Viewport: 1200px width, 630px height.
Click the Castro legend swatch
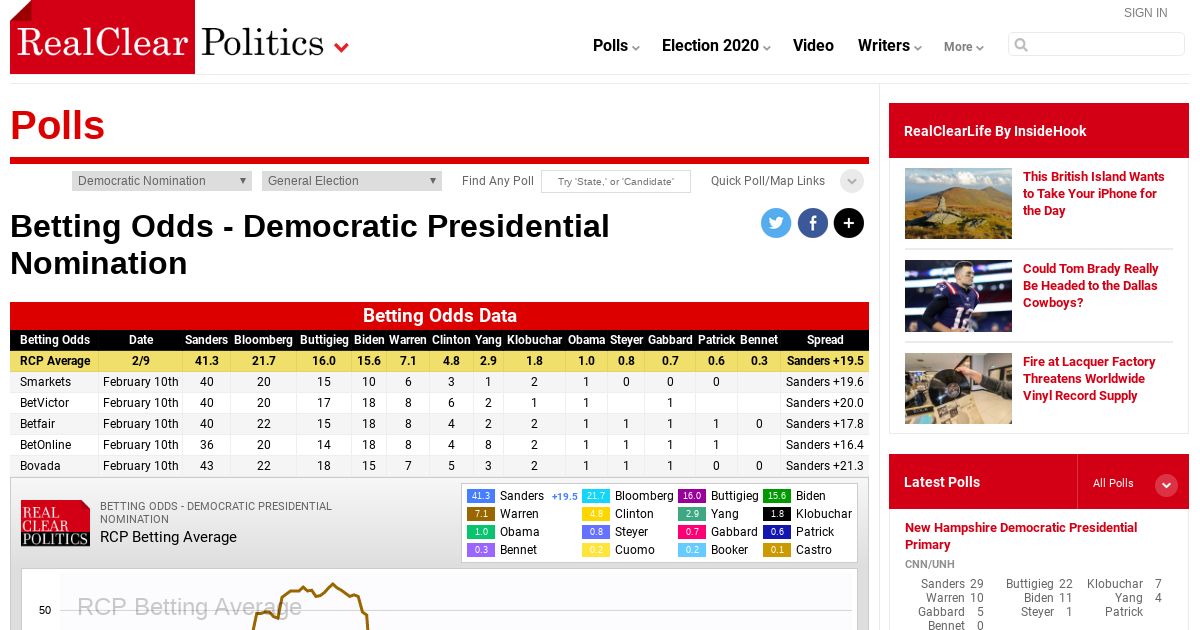(x=777, y=550)
